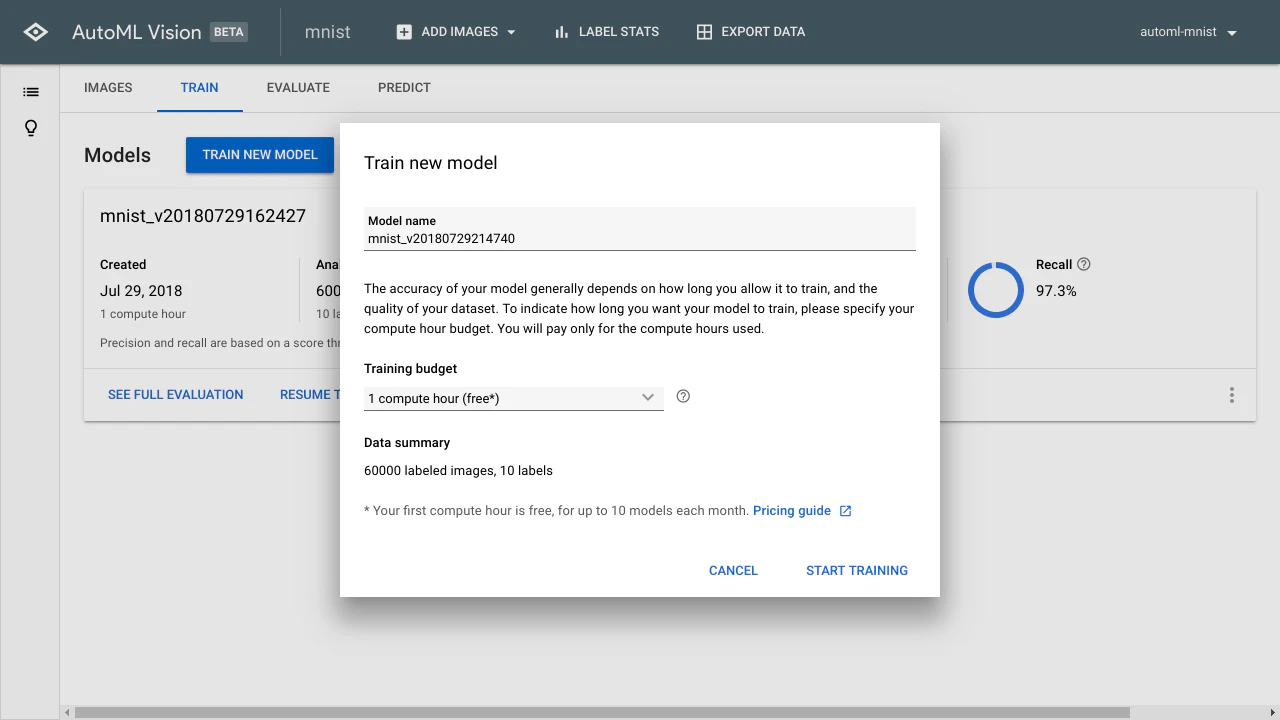Click the '1 compute hour' text on card

pos(143,314)
